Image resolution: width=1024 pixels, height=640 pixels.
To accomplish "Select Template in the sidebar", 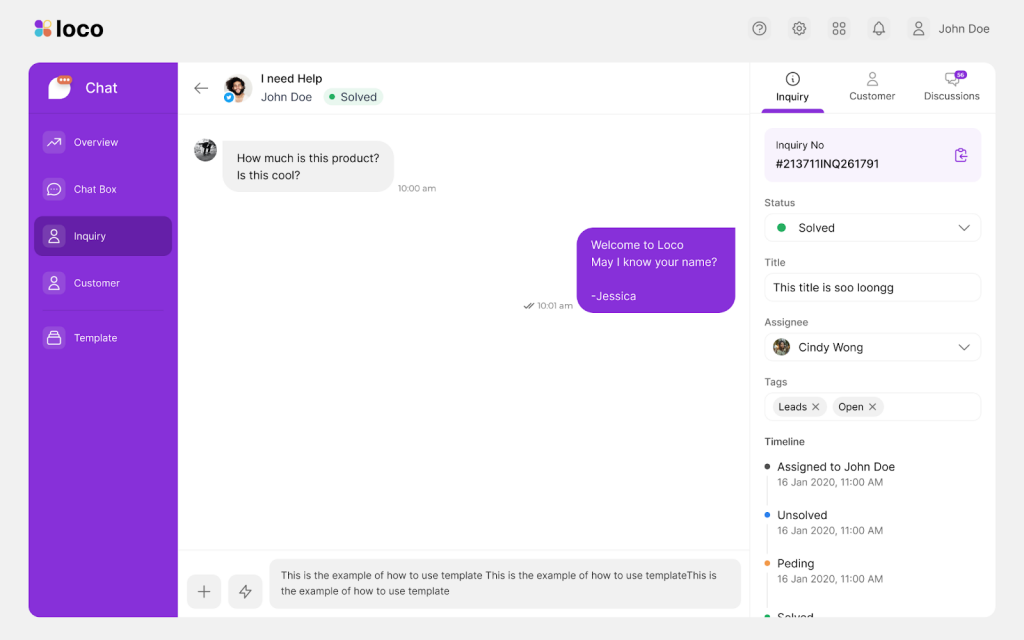I will pyautogui.click(x=95, y=338).
